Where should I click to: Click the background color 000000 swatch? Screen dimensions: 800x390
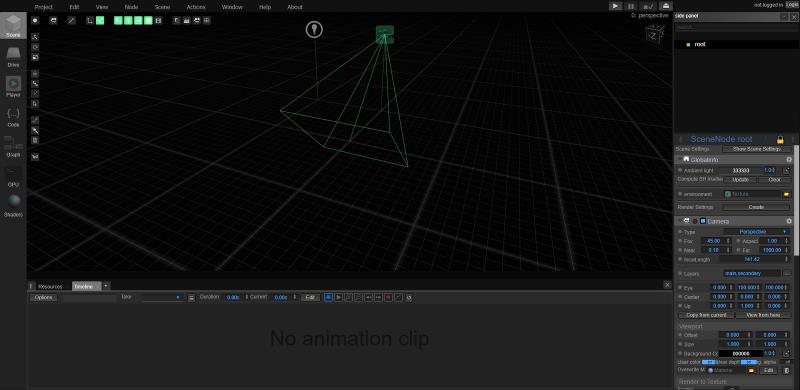[x=741, y=353]
